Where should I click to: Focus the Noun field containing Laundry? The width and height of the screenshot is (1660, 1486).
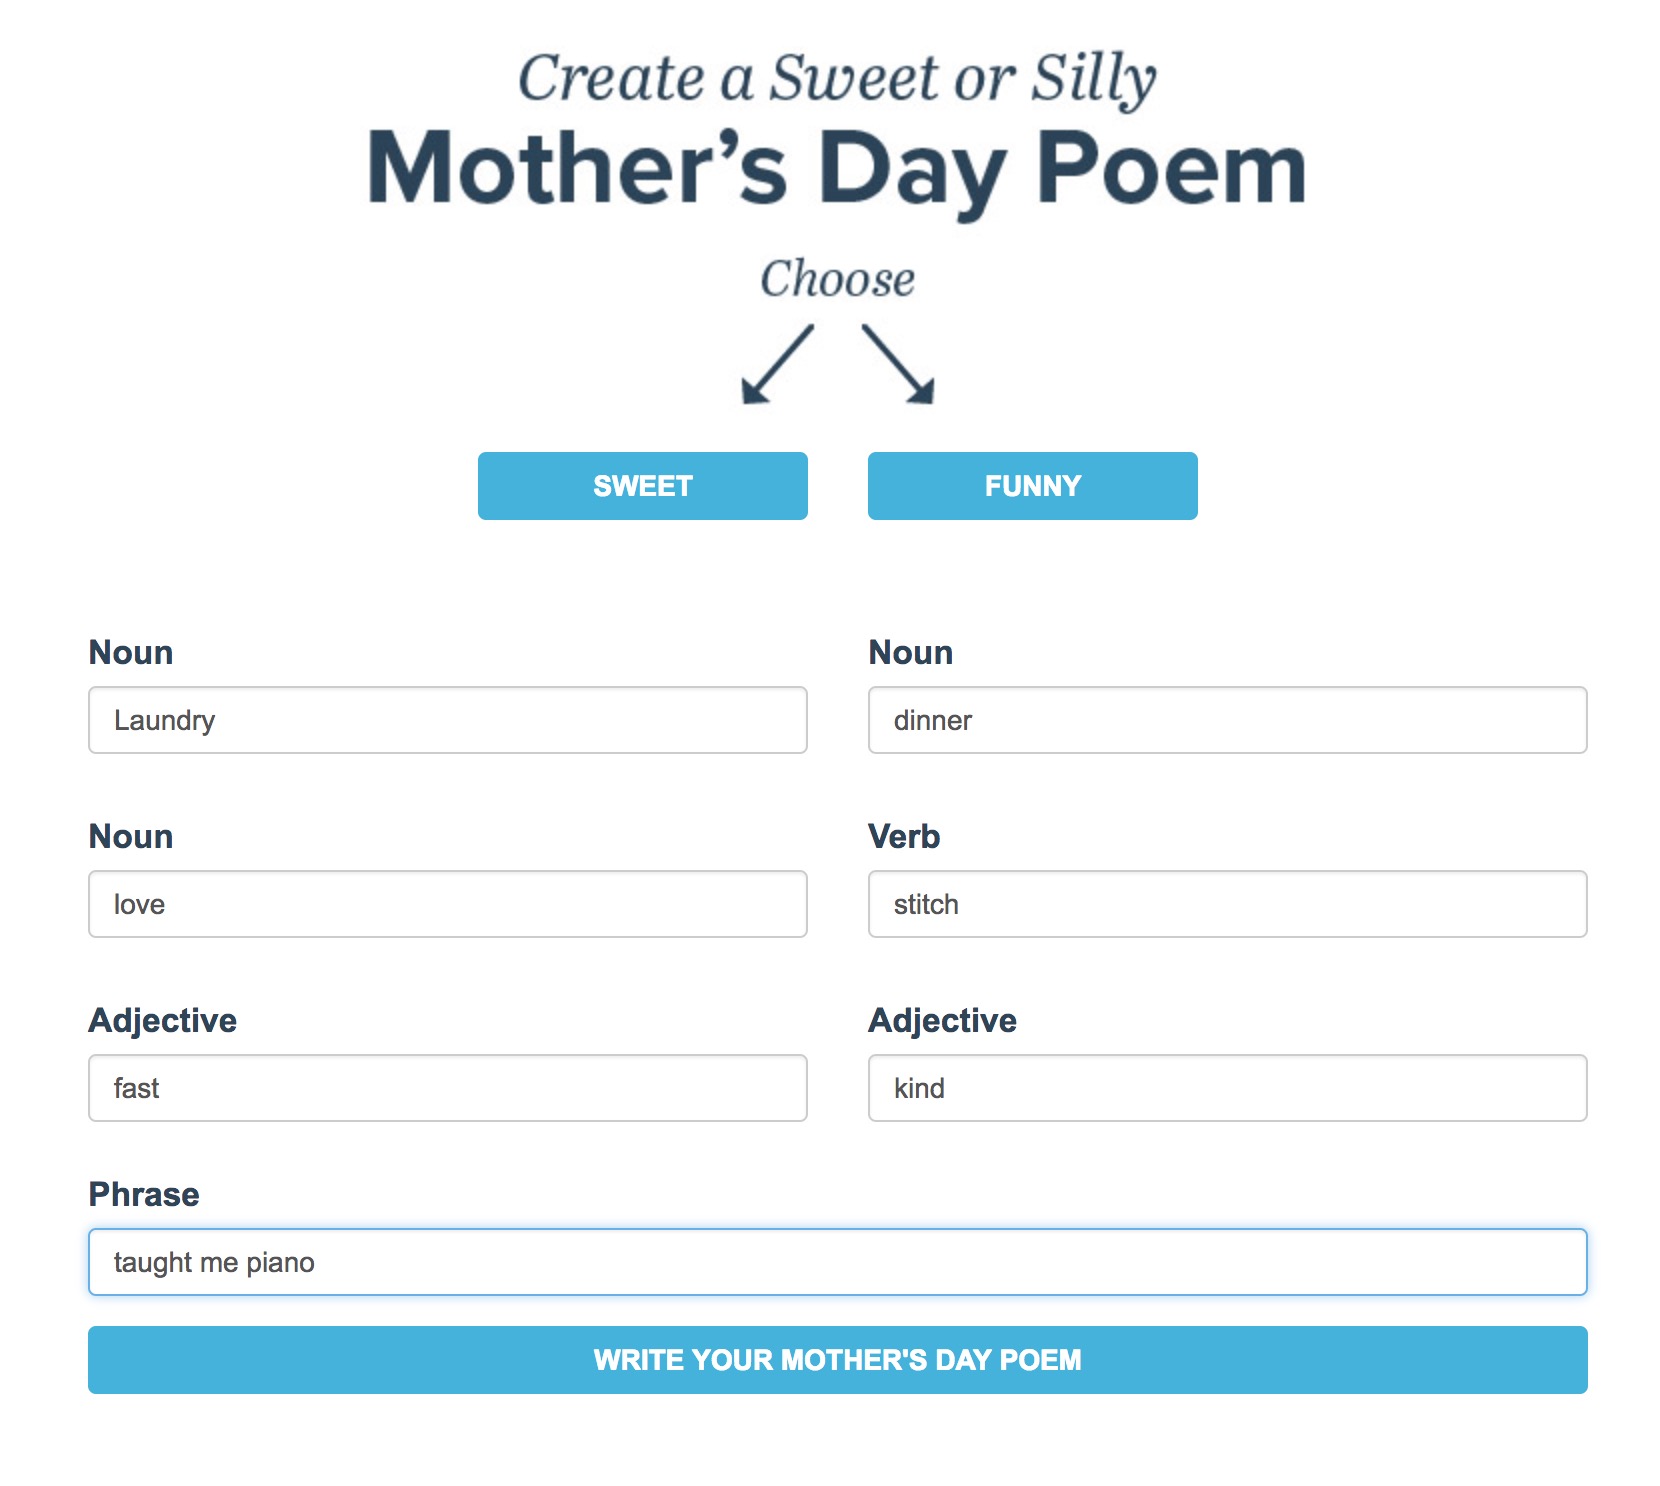point(447,720)
